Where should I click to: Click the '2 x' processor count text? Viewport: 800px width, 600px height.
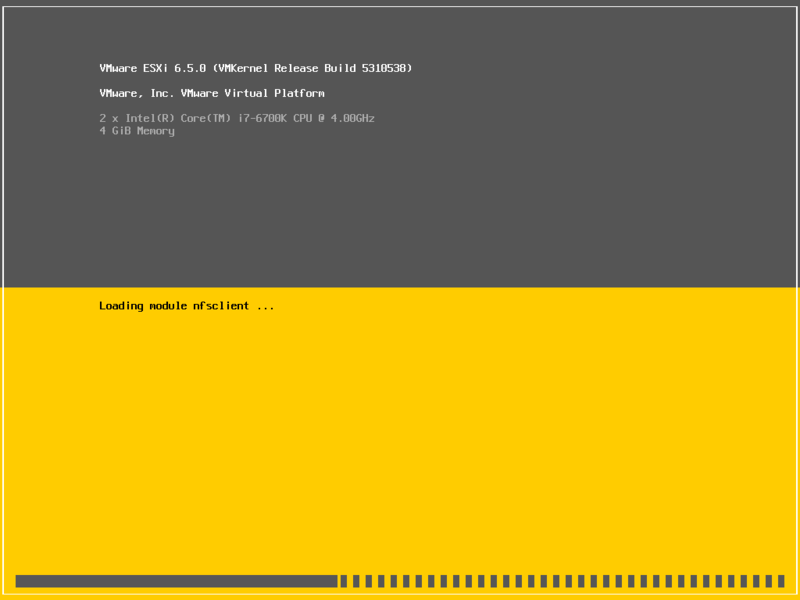click(109, 118)
